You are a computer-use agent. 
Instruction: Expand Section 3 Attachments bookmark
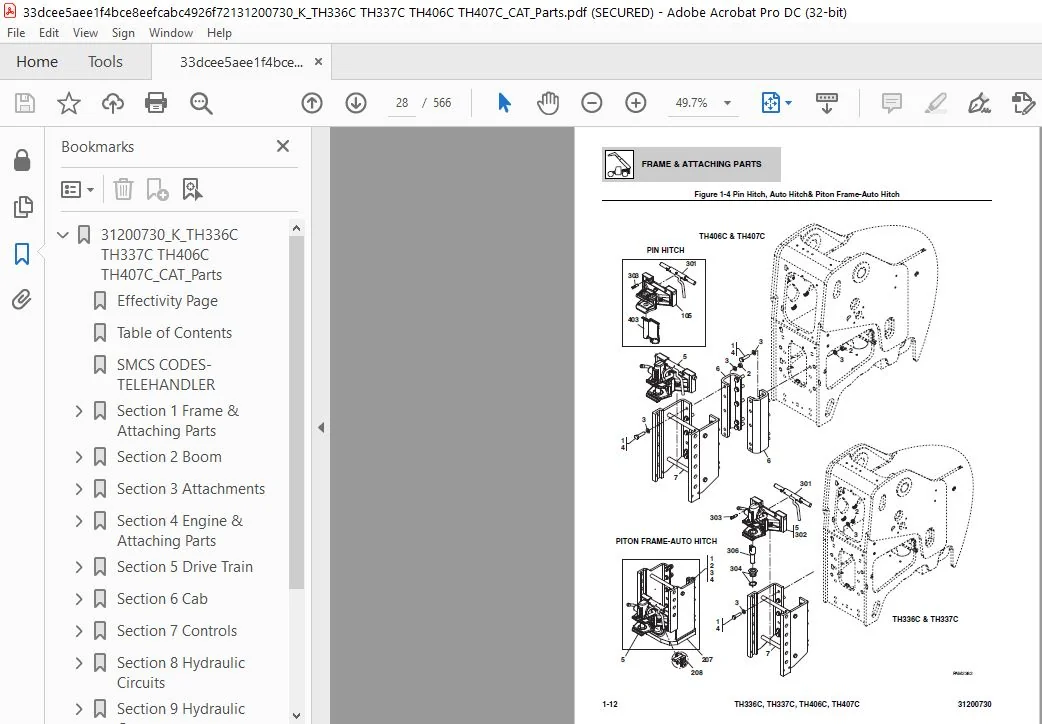click(x=79, y=489)
